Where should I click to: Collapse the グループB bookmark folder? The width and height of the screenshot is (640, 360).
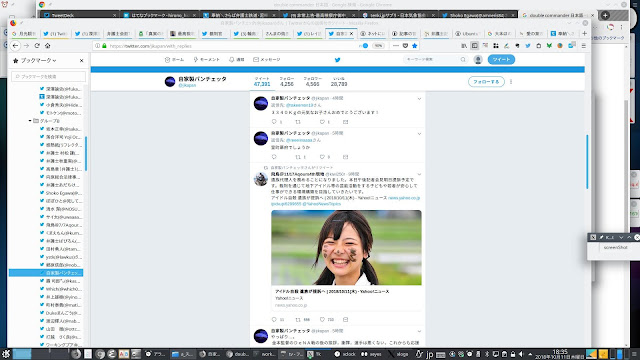(30, 121)
